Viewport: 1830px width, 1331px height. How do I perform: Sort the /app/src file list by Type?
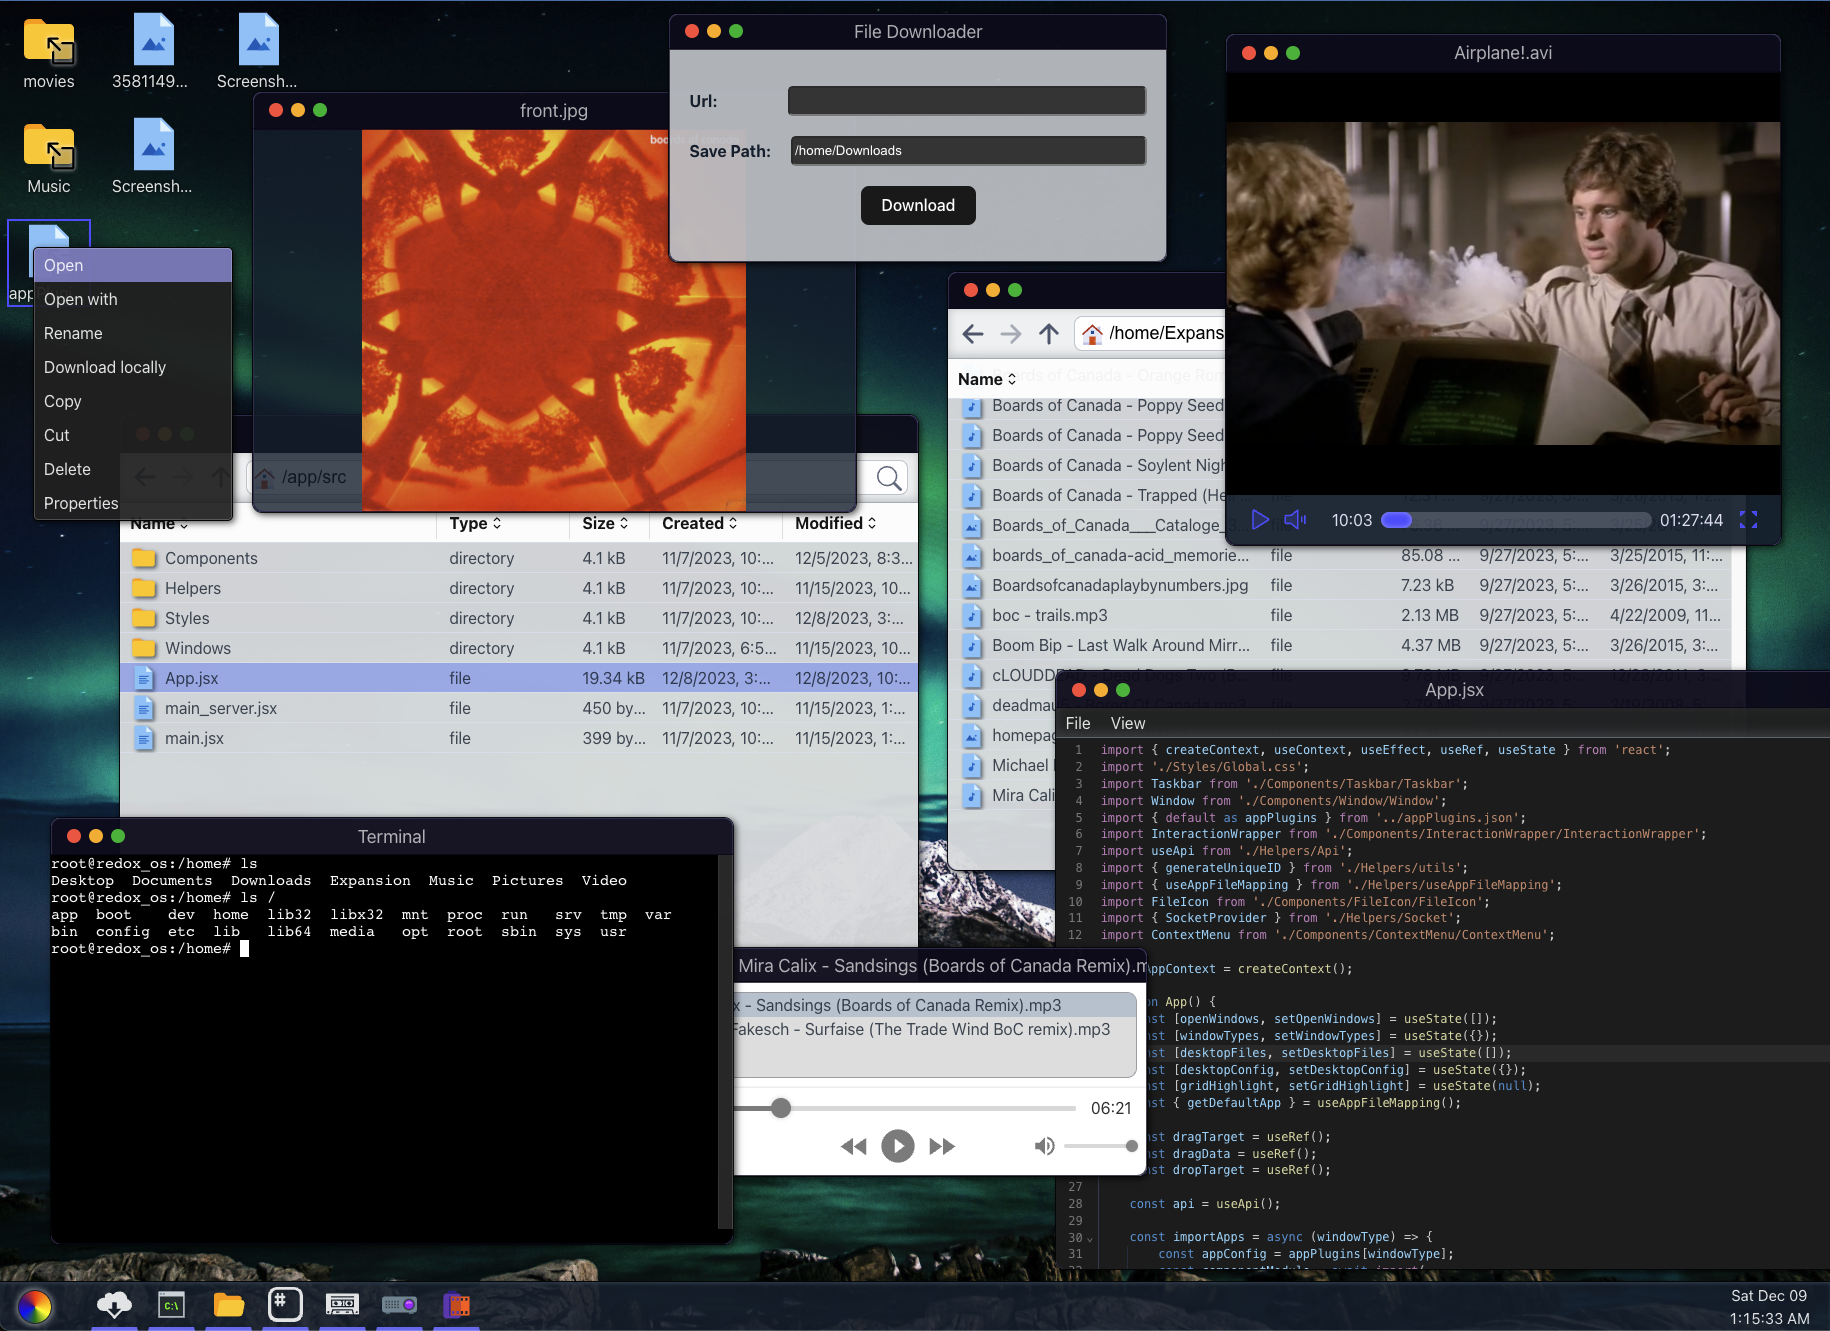click(x=475, y=523)
